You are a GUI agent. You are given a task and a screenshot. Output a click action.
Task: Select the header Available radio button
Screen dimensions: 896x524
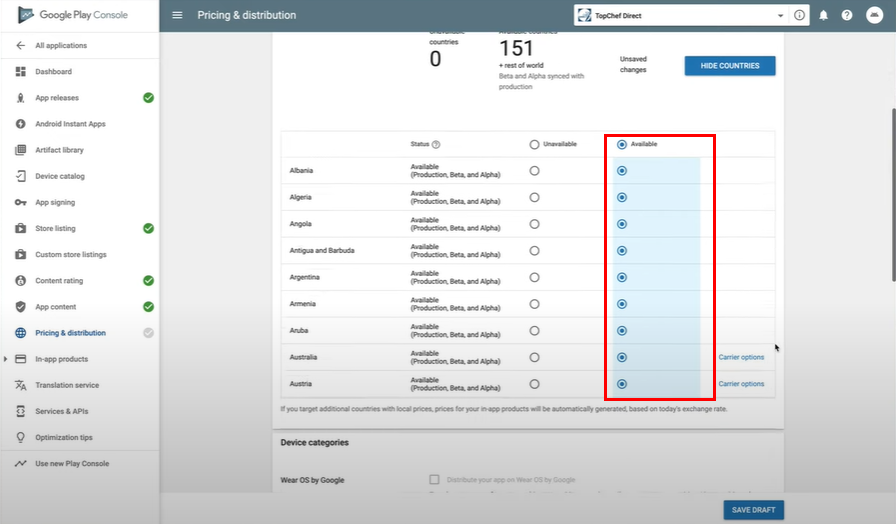[622, 145]
